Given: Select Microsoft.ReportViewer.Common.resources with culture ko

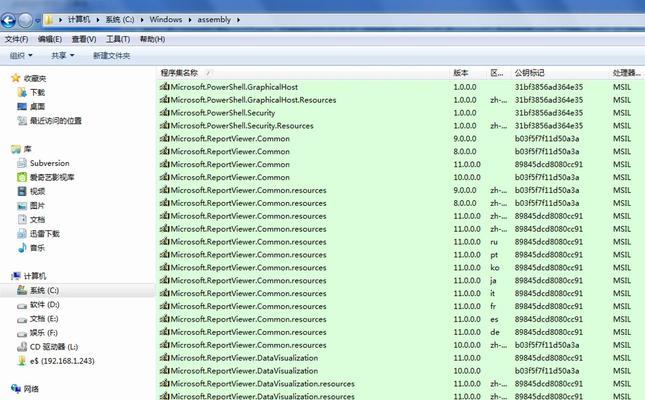Looking at the screenshot, I should tap(400, 267).
